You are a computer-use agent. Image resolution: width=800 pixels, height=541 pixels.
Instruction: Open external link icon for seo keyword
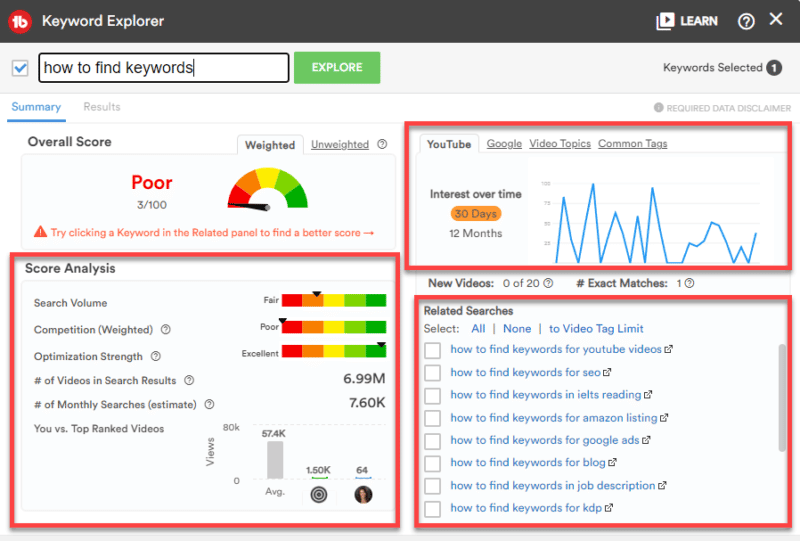tap(607, 372)
